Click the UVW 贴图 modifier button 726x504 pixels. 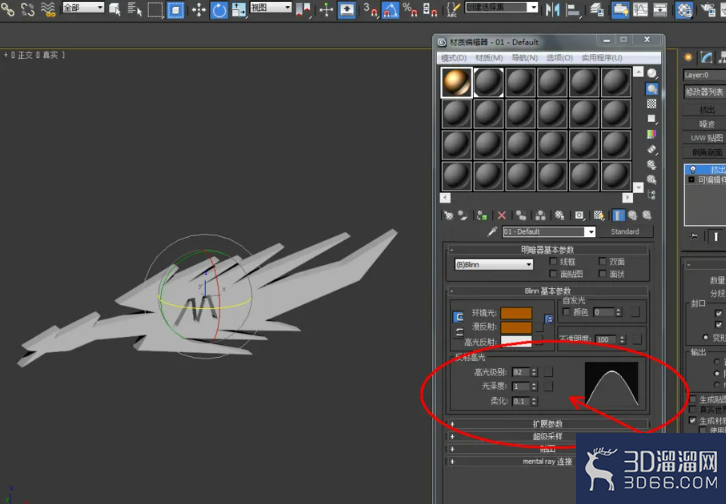click(704, 138)
